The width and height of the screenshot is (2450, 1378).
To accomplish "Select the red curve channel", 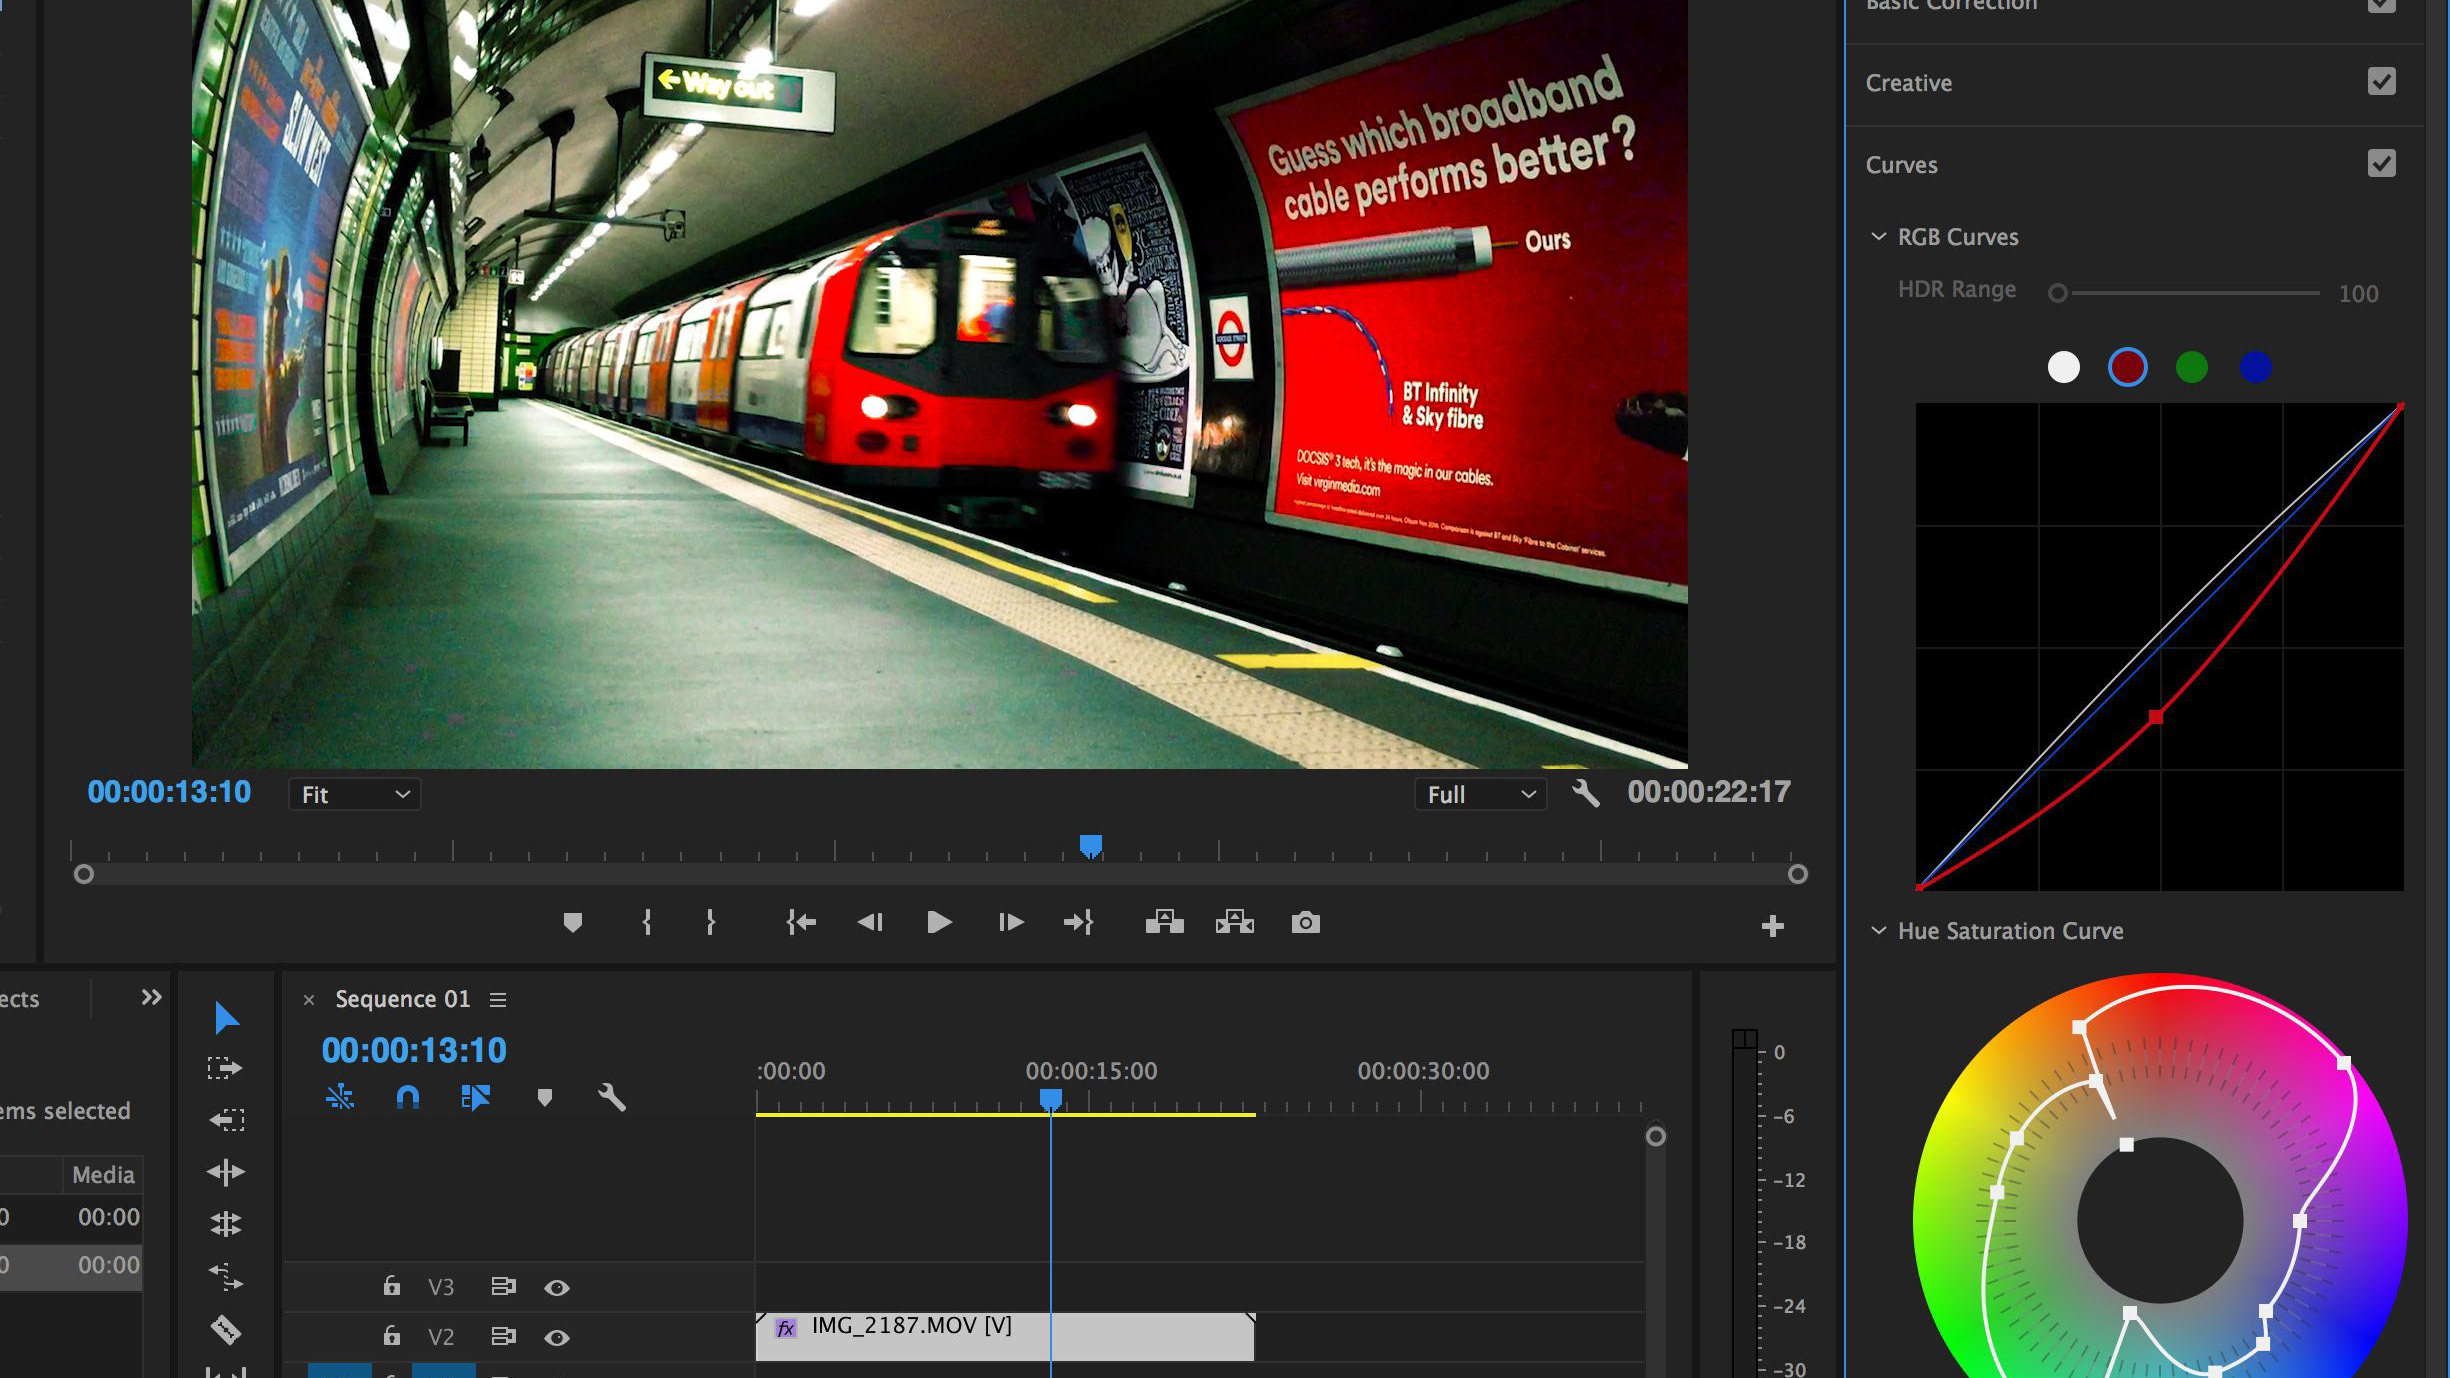I will point(2127,367).
